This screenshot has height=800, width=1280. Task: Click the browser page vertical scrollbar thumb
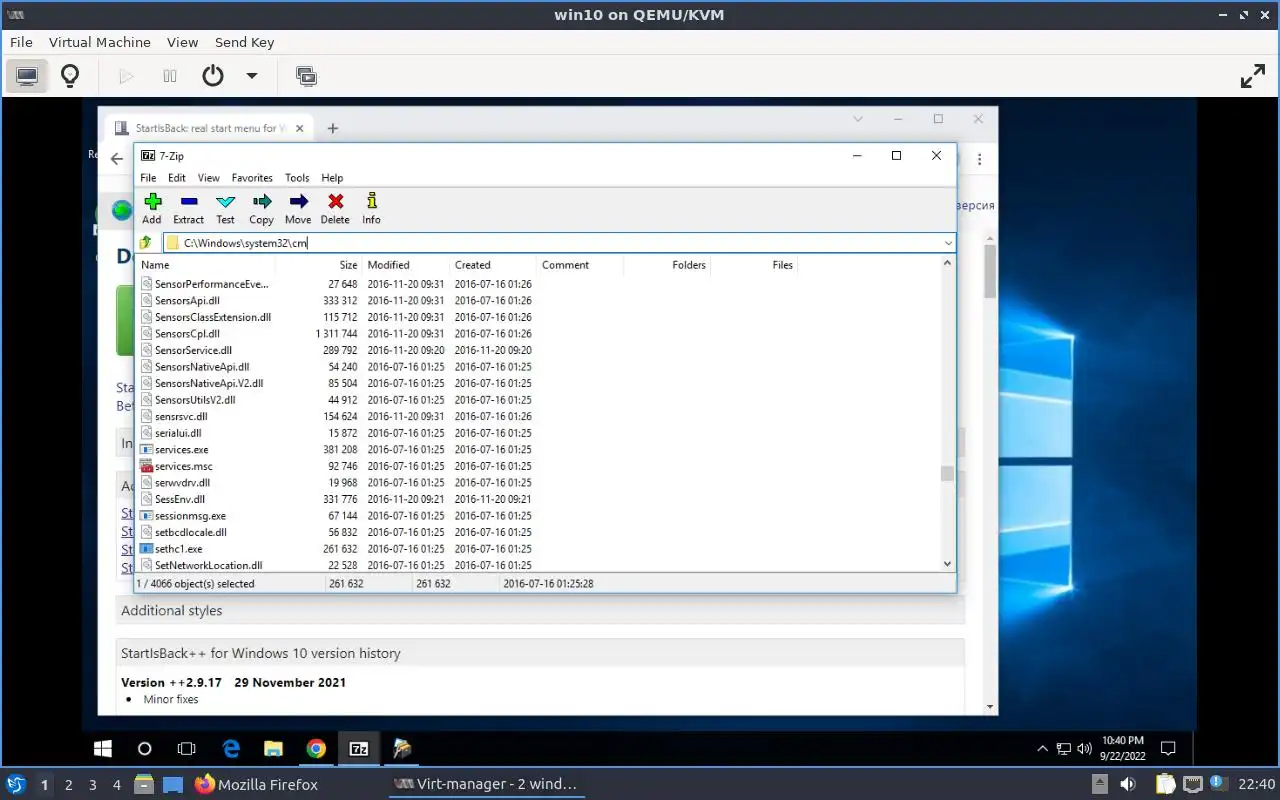990,271
